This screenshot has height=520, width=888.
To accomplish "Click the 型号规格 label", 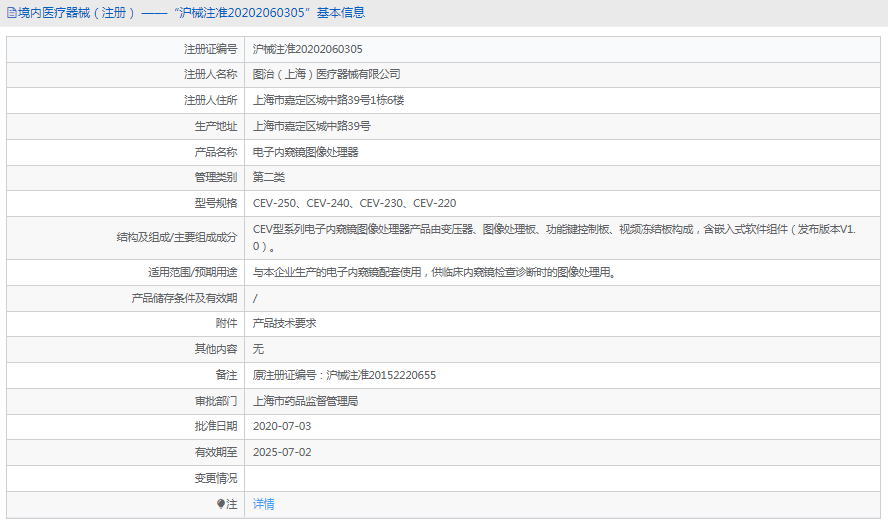I will pyautogui.click(x=216, y=203).
